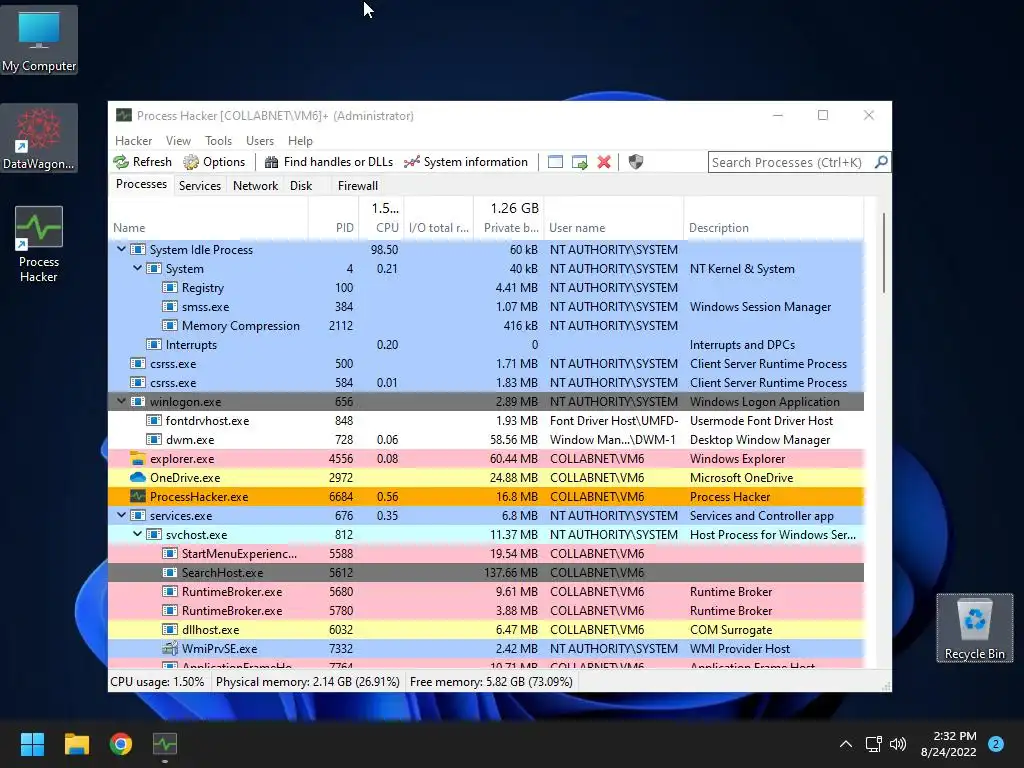Open the notification count badge
1024x768 pixels.
(996, 744)
